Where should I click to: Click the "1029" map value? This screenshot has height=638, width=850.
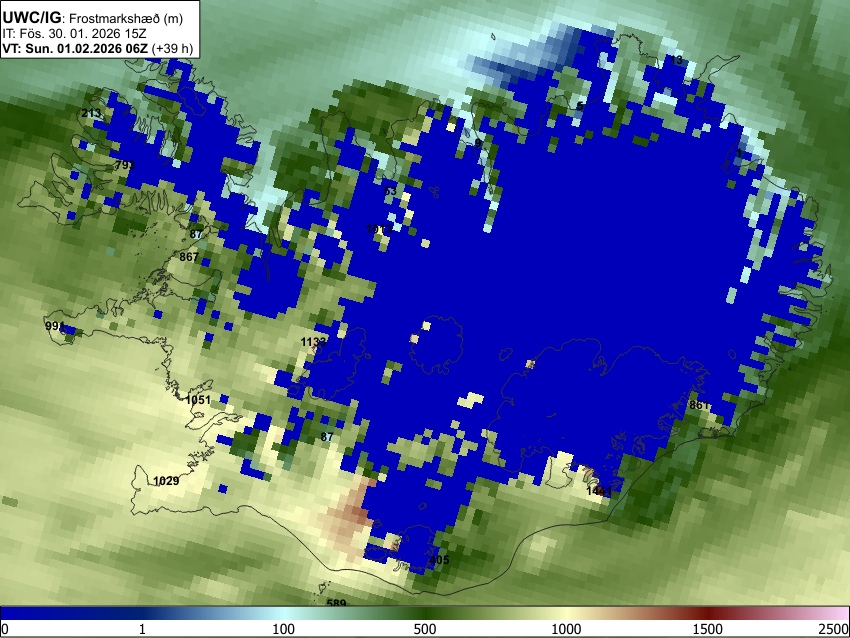pyautogui.click(x=166, y=481)
